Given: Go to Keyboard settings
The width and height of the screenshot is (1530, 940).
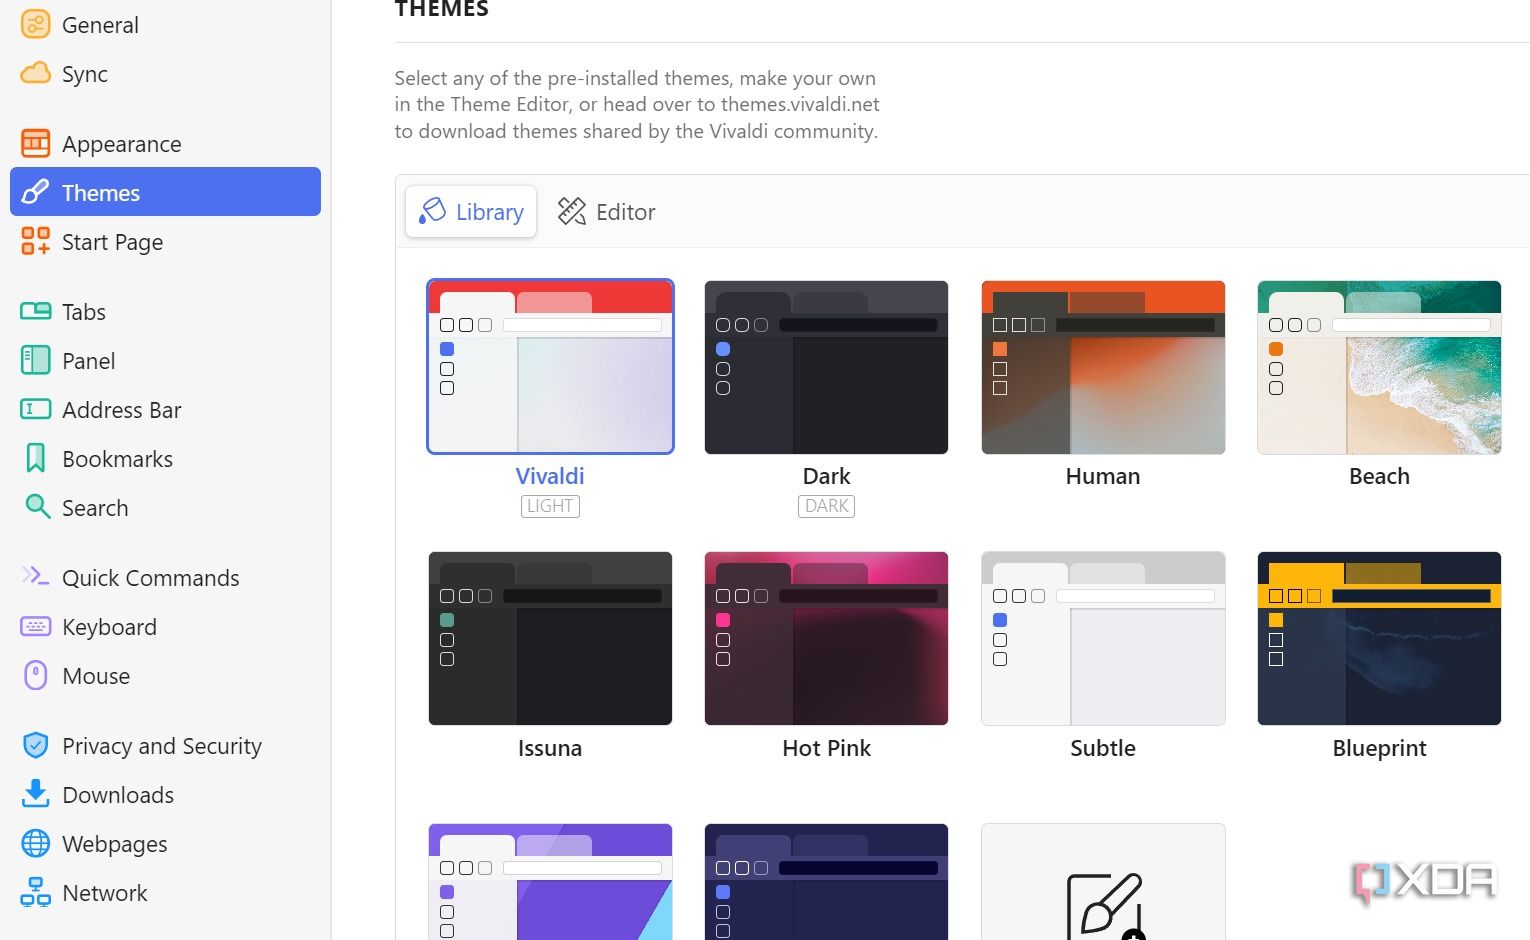Looking at the screenshot, I should click(x=165, y=627).
